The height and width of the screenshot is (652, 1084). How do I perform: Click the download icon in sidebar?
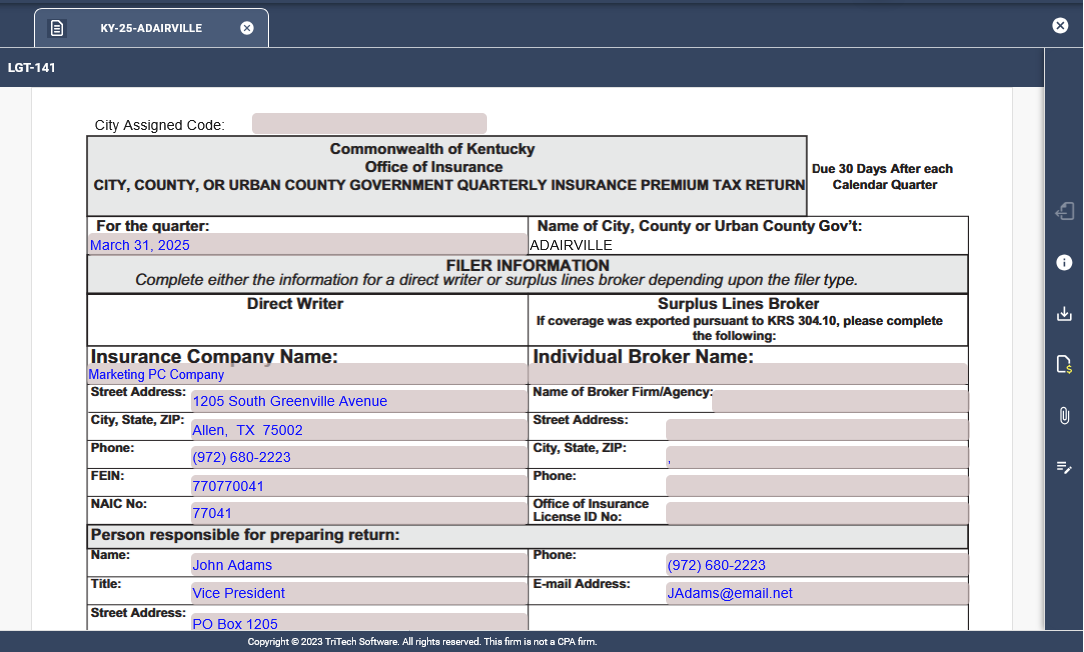point(1064,314)
